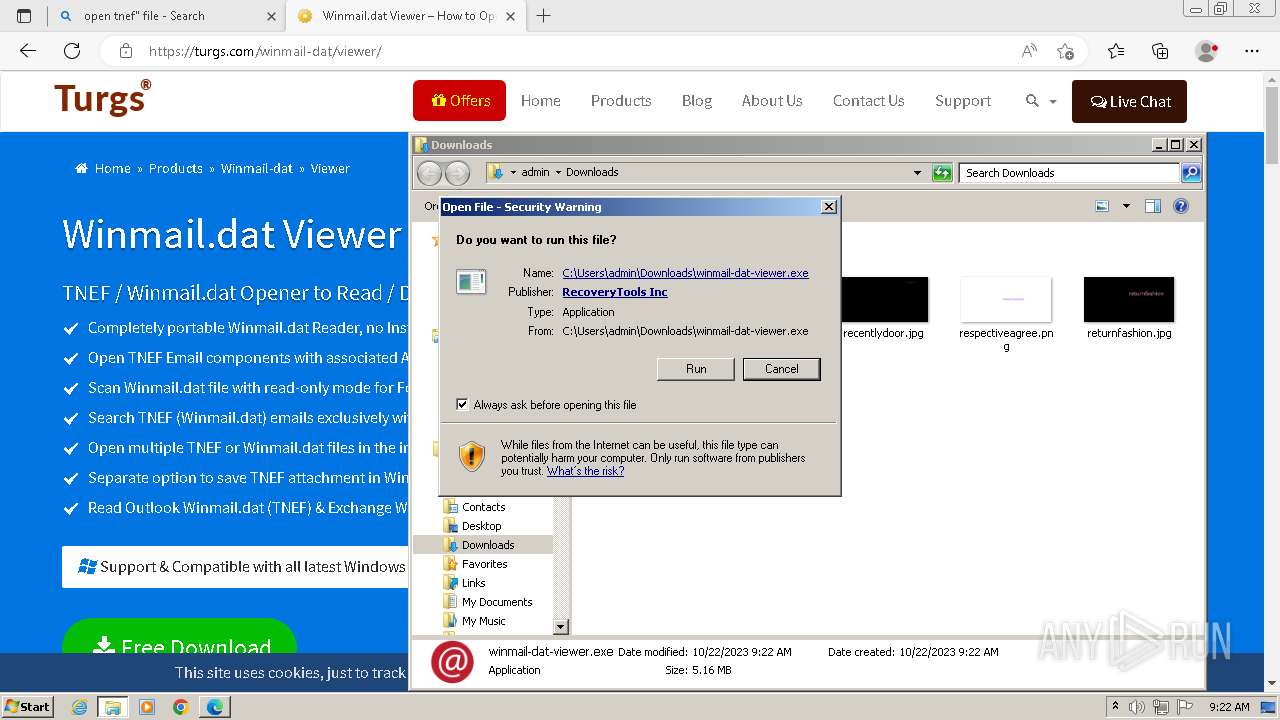
Task: Reload the Turgs page in Edge
Action: click(x=72, y=51)
